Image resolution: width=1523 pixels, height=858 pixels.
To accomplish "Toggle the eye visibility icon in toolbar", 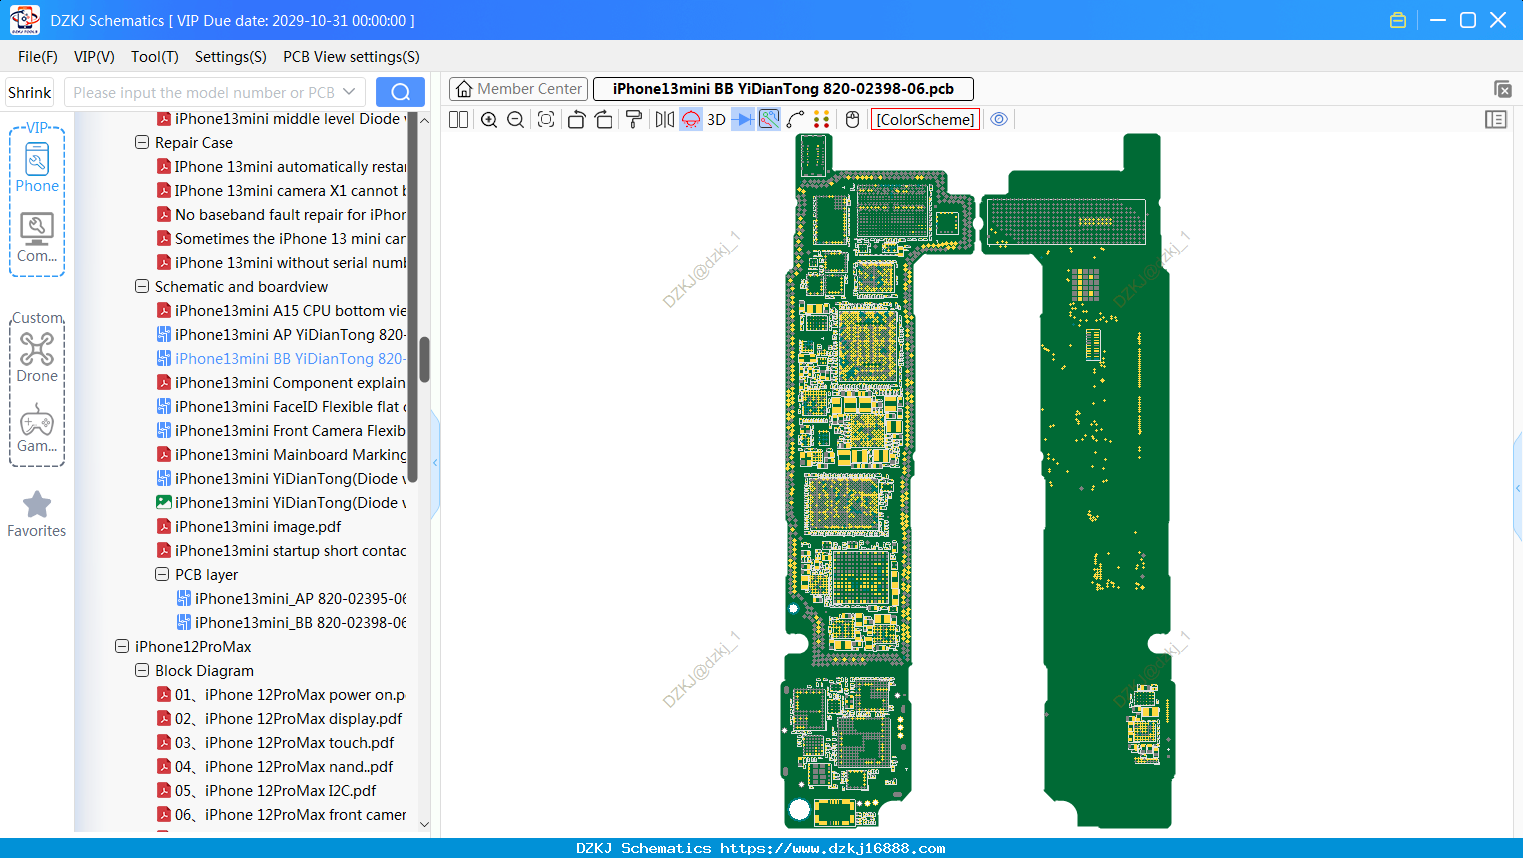I will click(999, 119).
